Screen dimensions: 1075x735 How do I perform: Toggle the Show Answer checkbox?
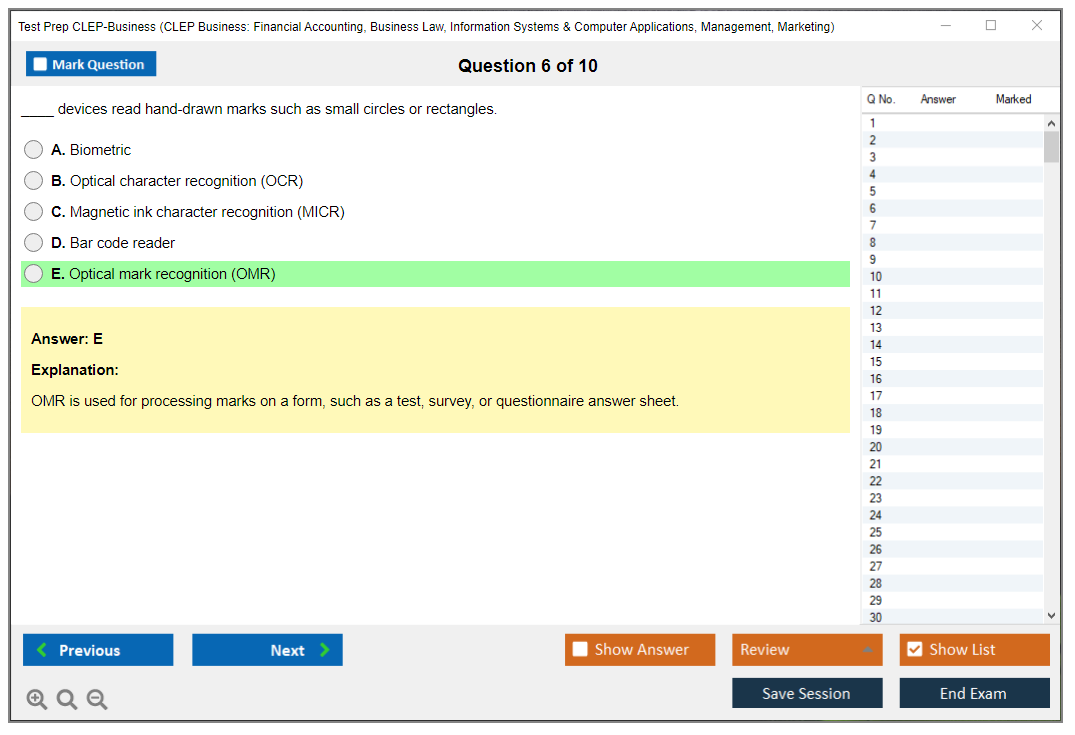581,650
